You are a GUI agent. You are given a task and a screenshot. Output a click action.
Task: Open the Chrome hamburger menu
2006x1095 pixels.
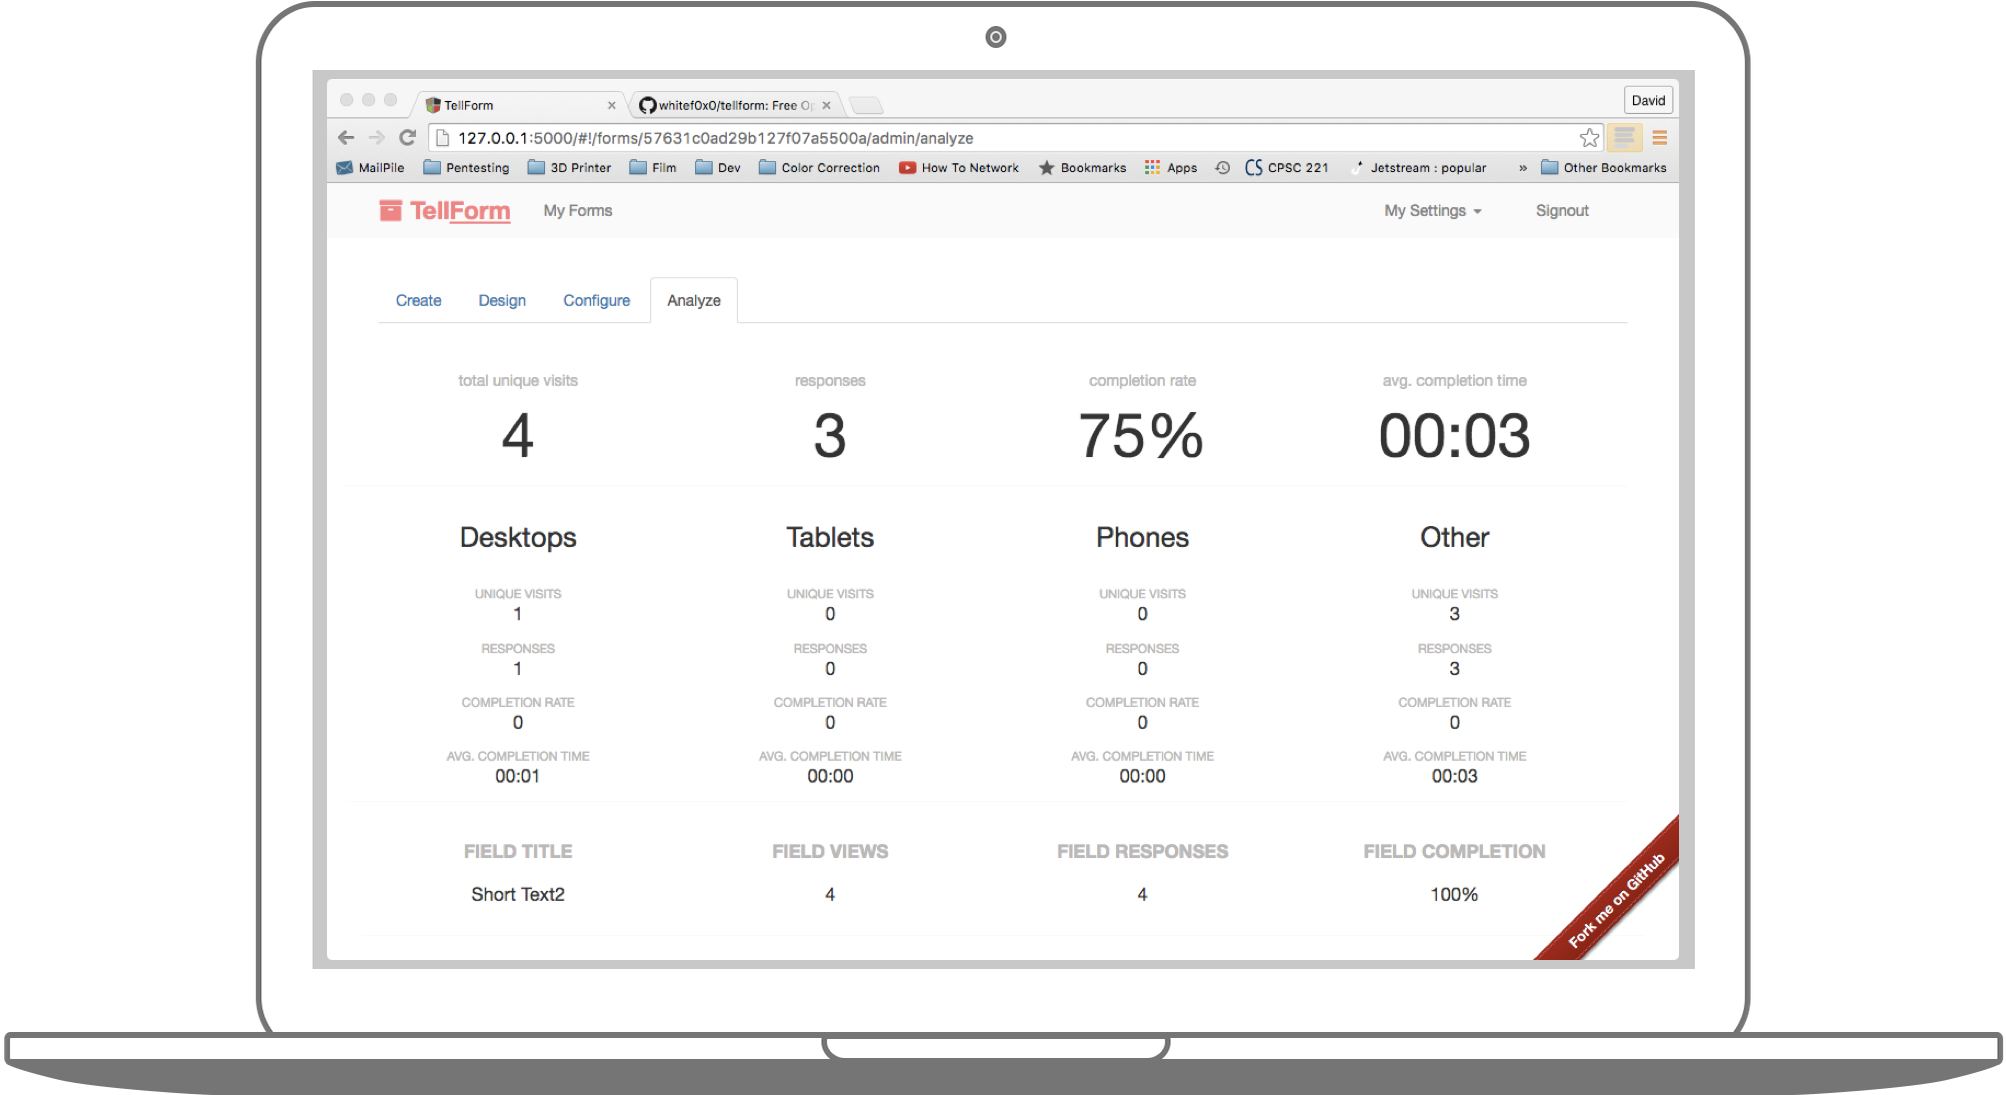(1659, 138)
